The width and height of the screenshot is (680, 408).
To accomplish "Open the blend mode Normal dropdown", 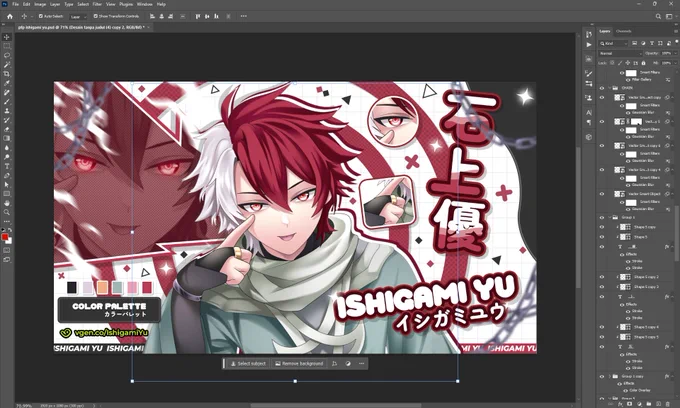I will 620,53.
